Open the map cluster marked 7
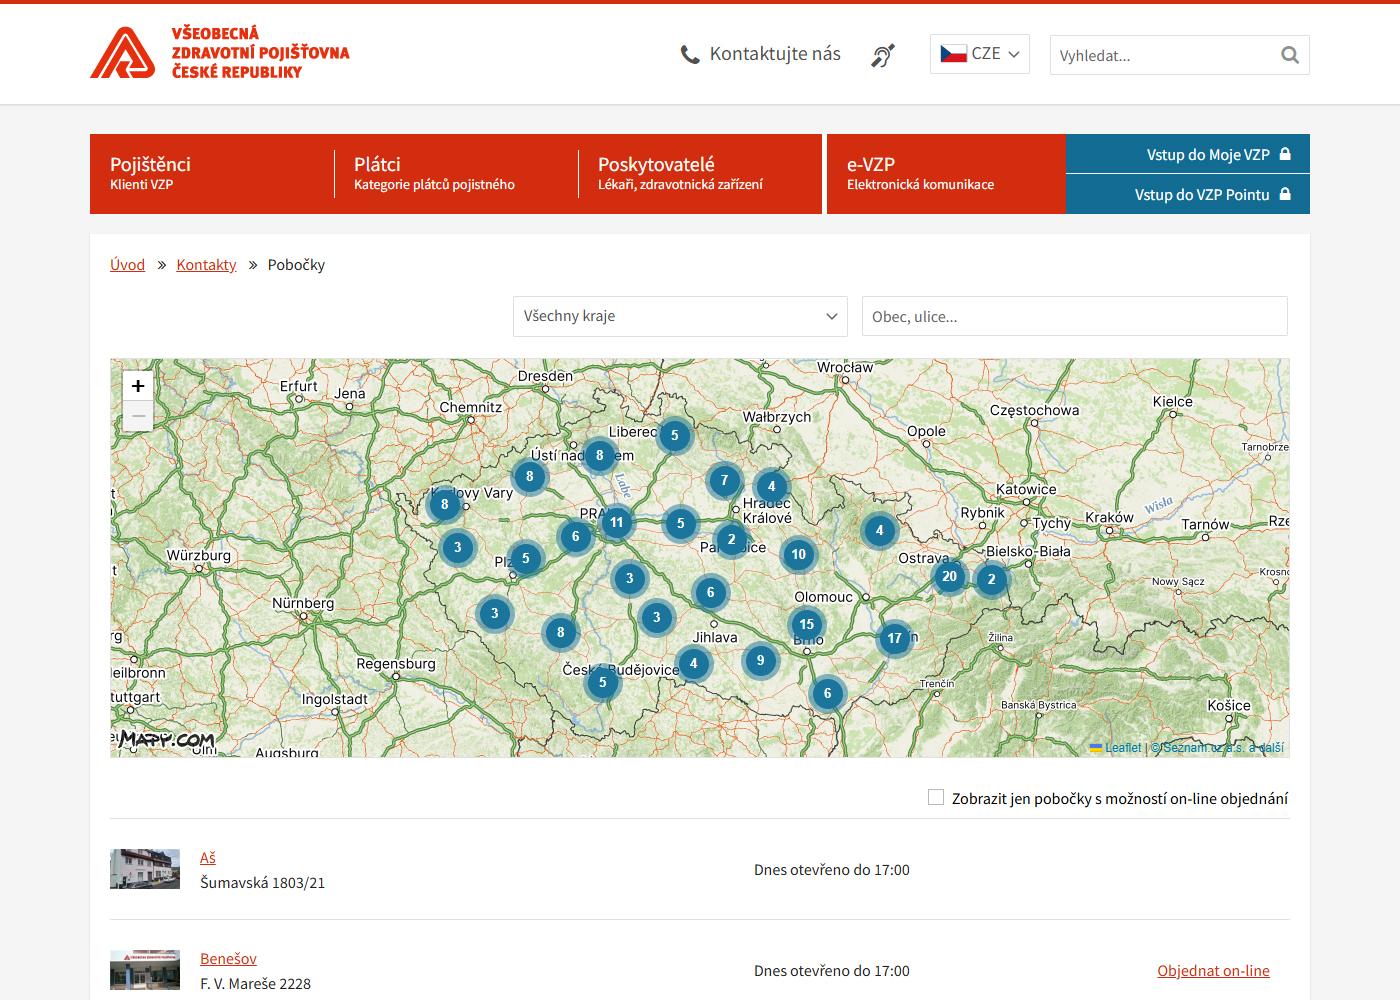Viewport: 1400px width, 1000px height. (724, 481)
